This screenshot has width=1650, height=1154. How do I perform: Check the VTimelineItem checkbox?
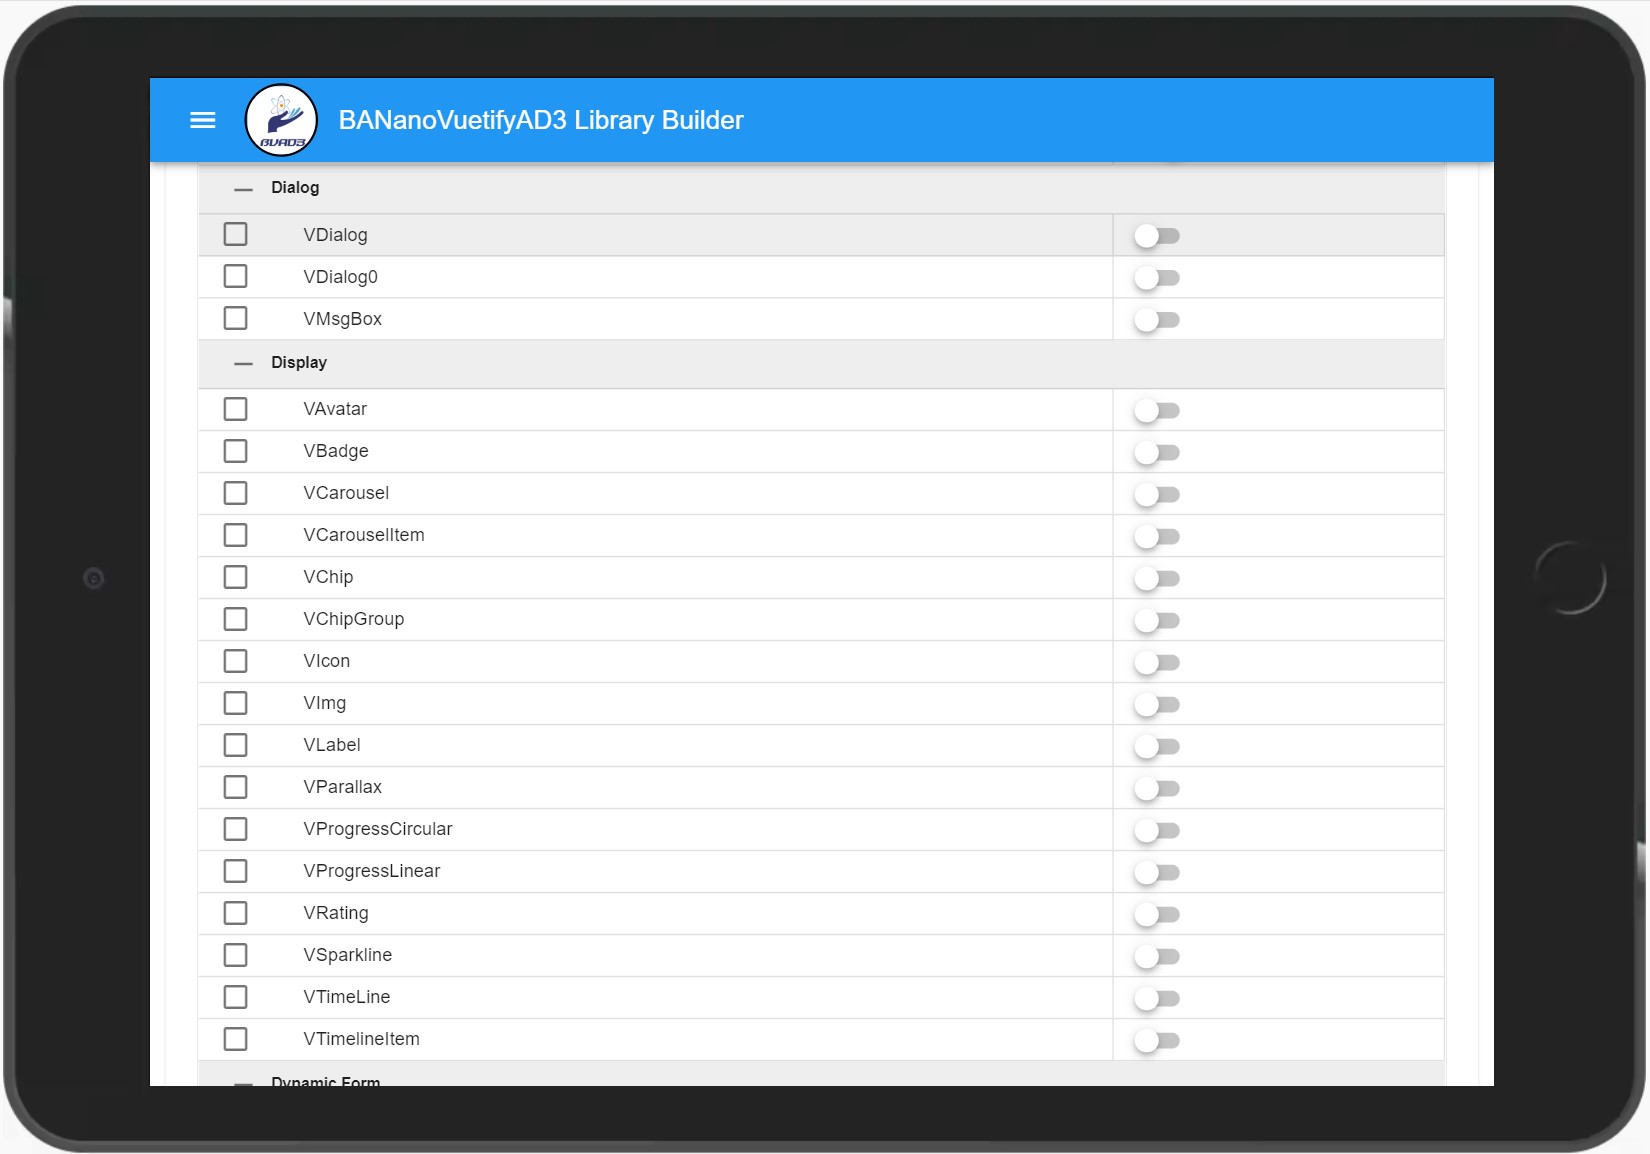coord(236,1038)
